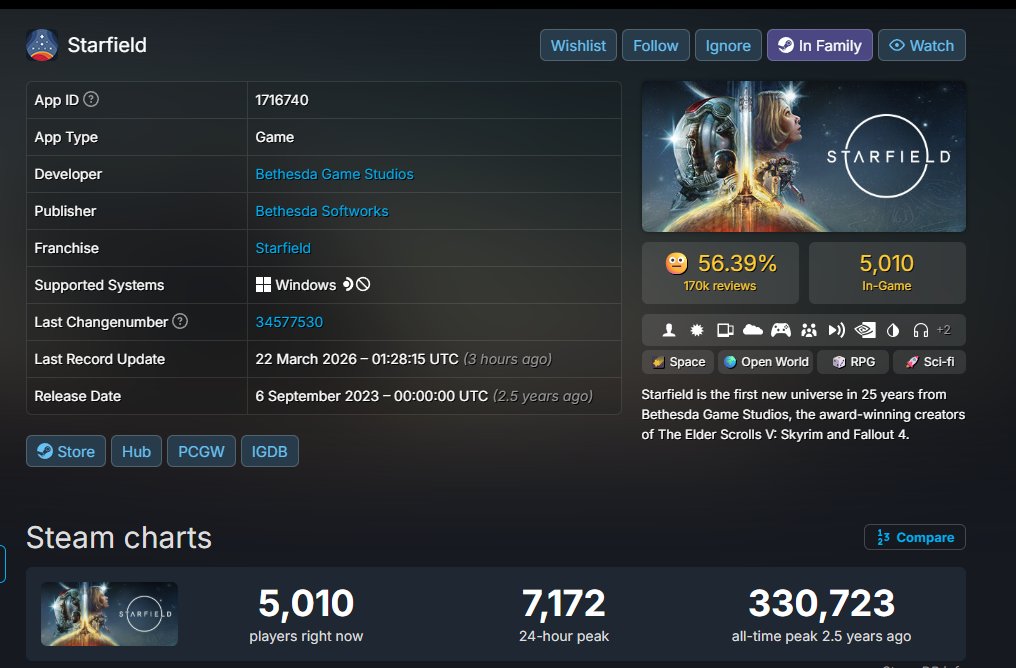Click the App Type value Game
Image resolution: width=1016 pixels, height=668 pixels.
coord(275,137)
